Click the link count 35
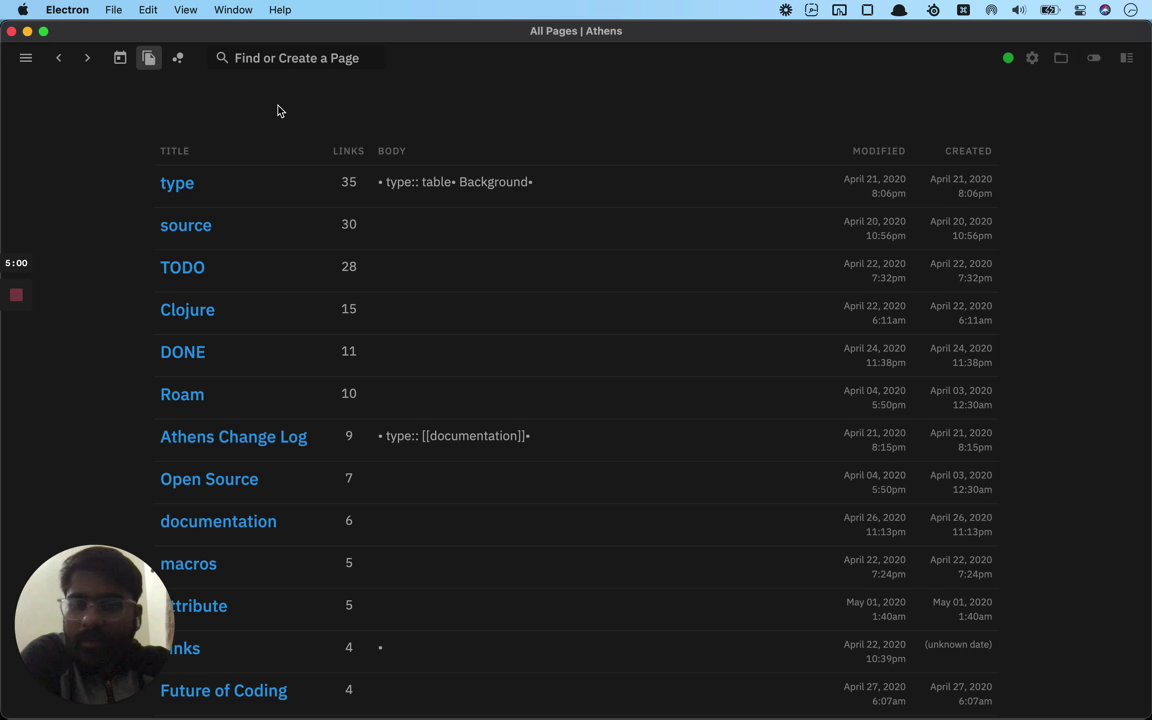Image resolution: width=1152 pixels, height=720 pixels. tap(348, 182)
